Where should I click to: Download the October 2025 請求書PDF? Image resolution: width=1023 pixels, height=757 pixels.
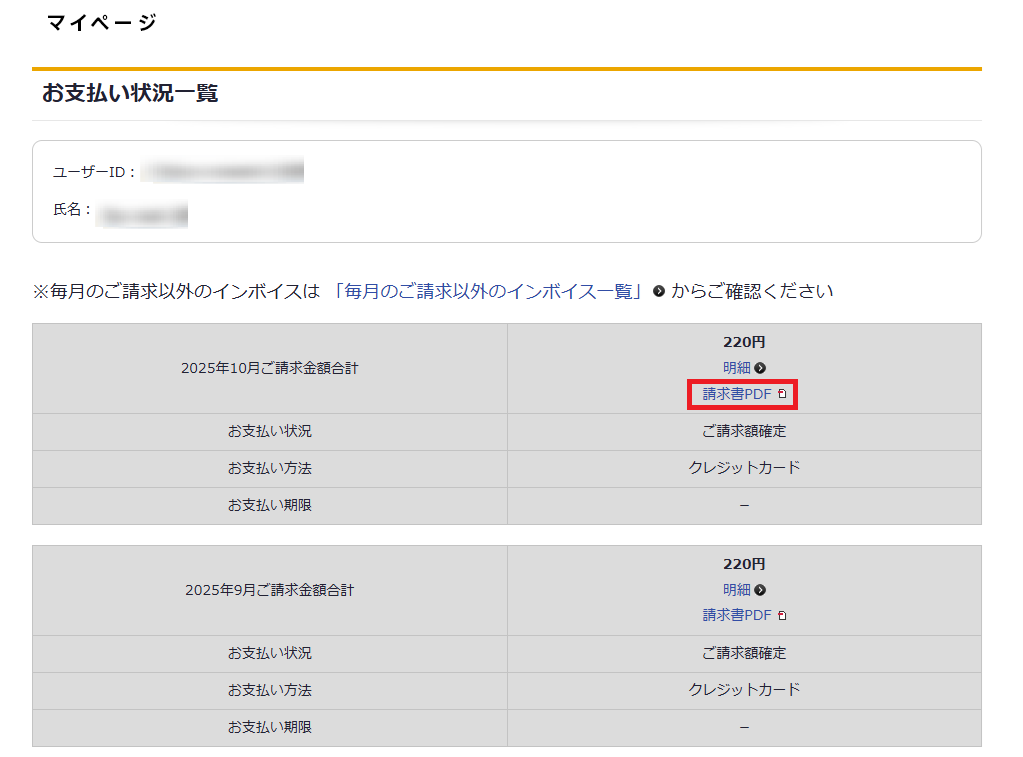pos(737,394)
